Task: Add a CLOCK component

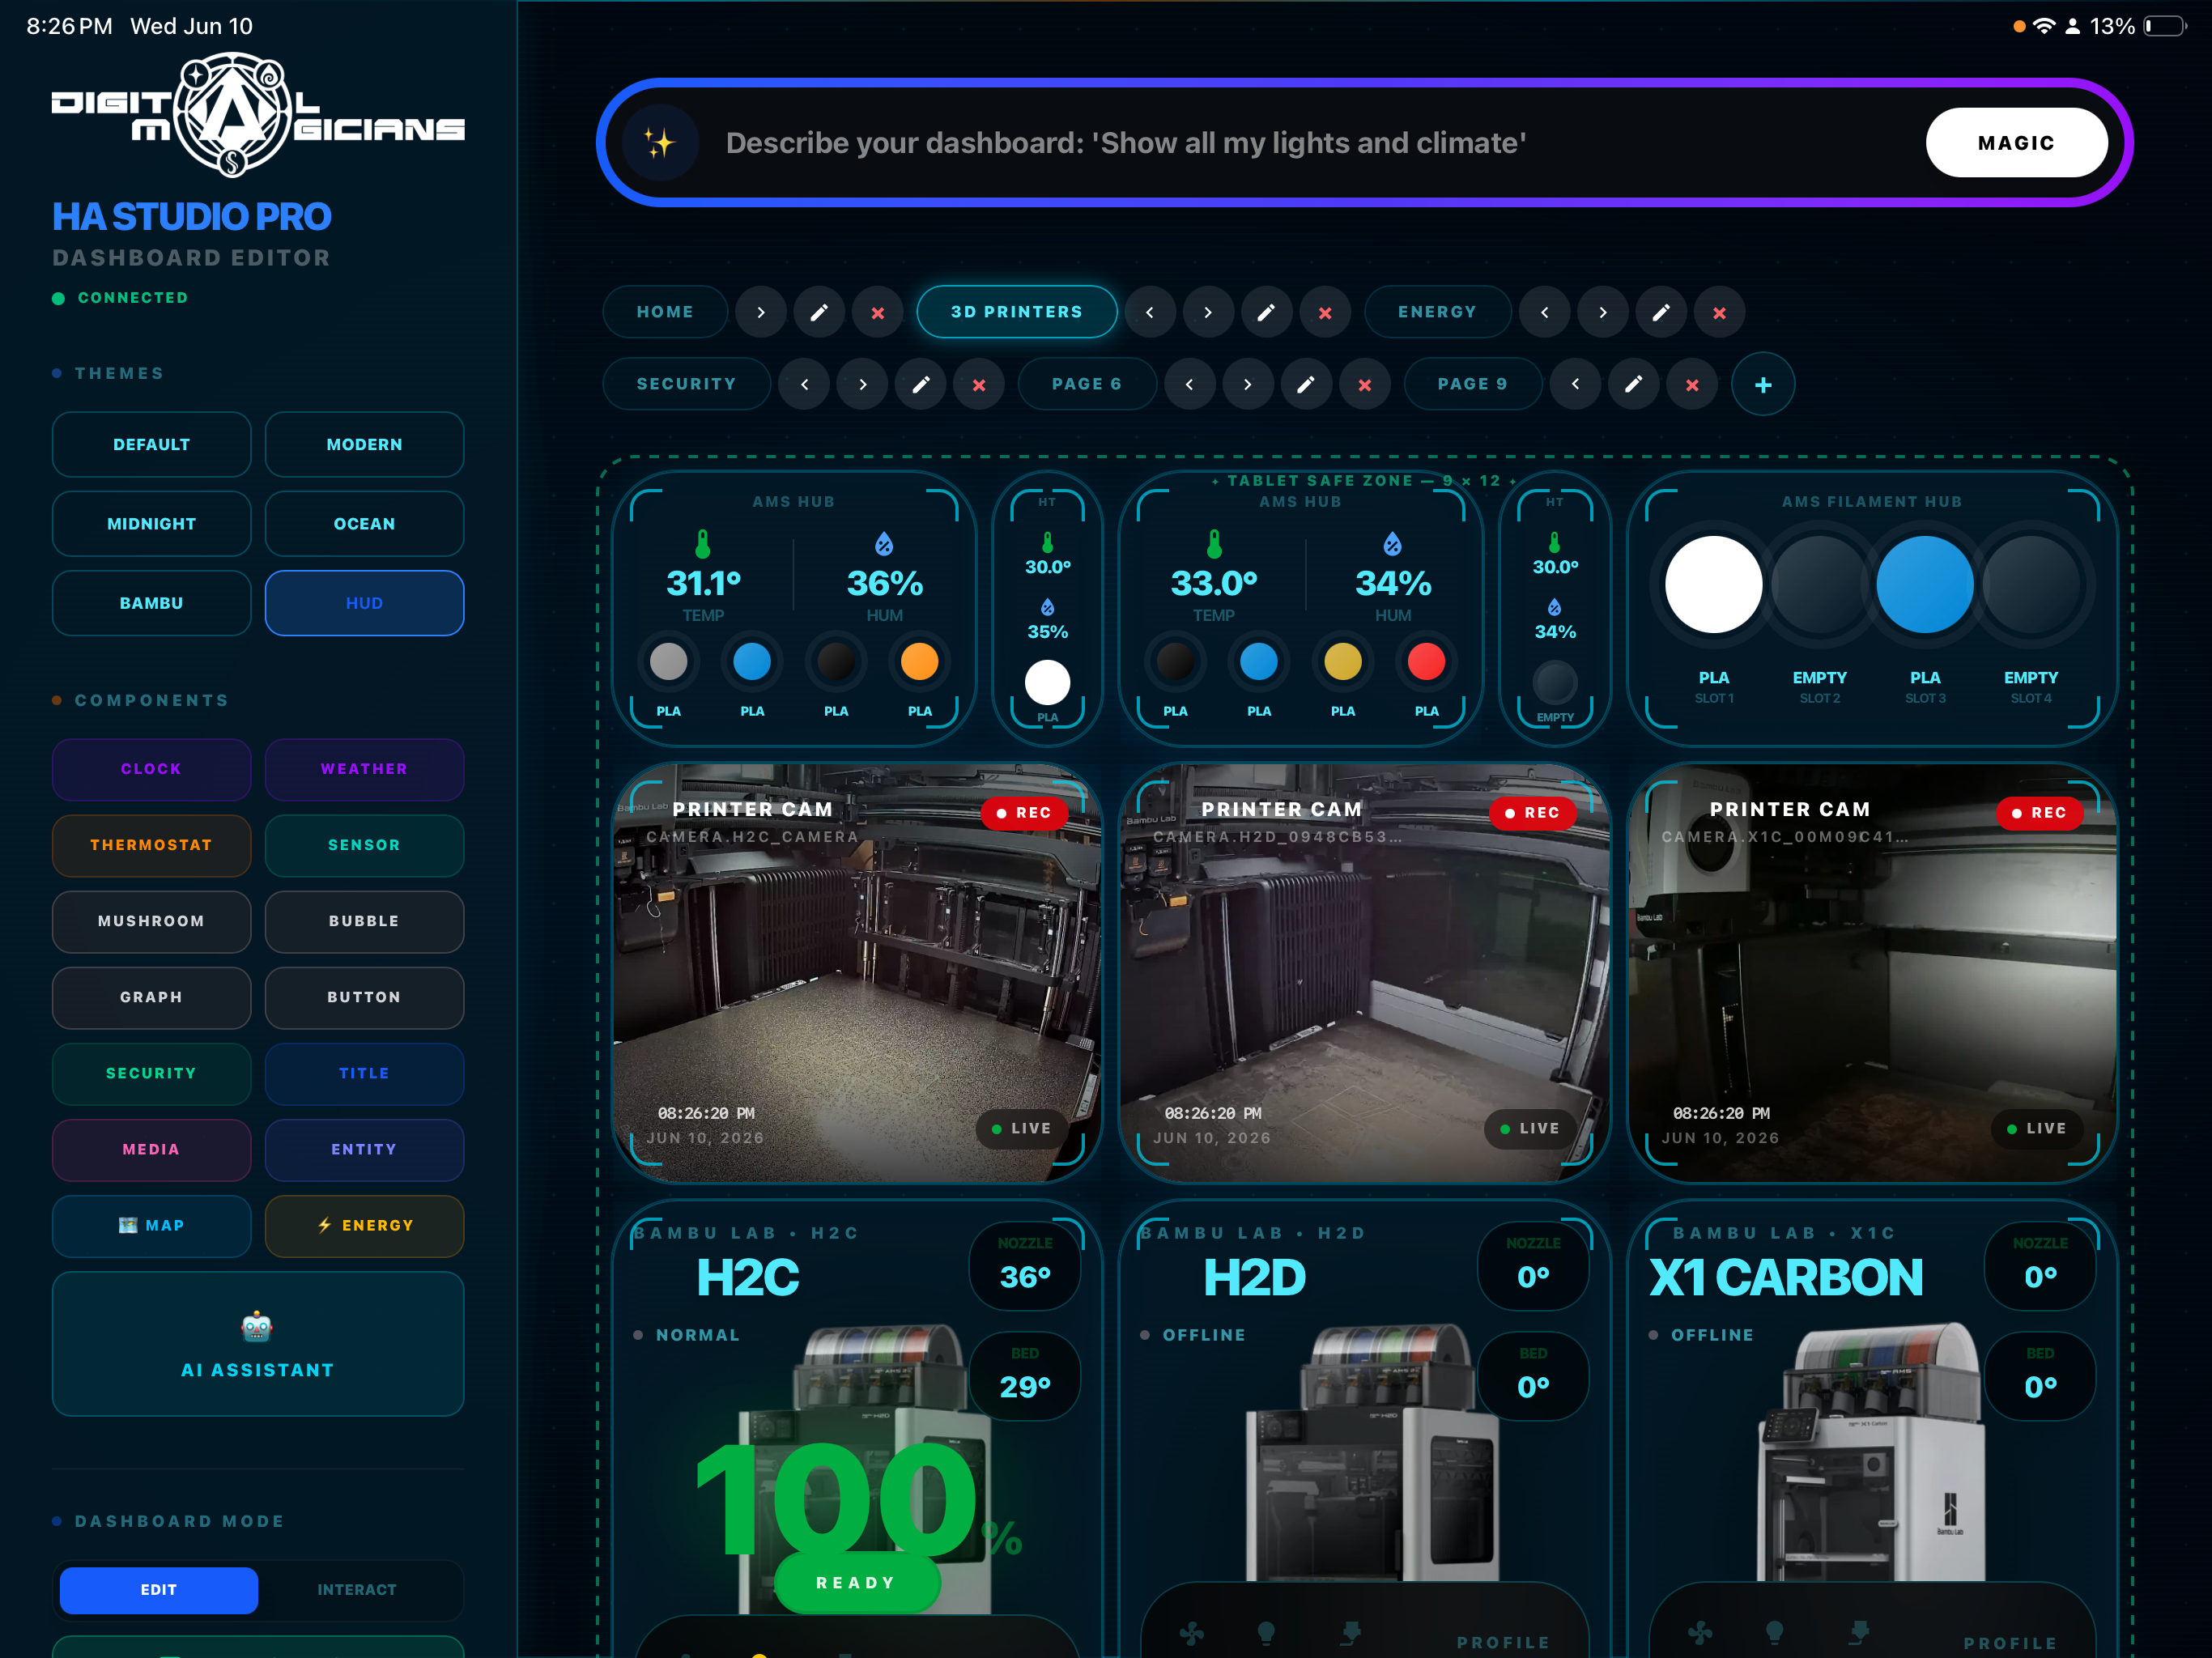Action: pyautogui.click(x=152, y=770)
